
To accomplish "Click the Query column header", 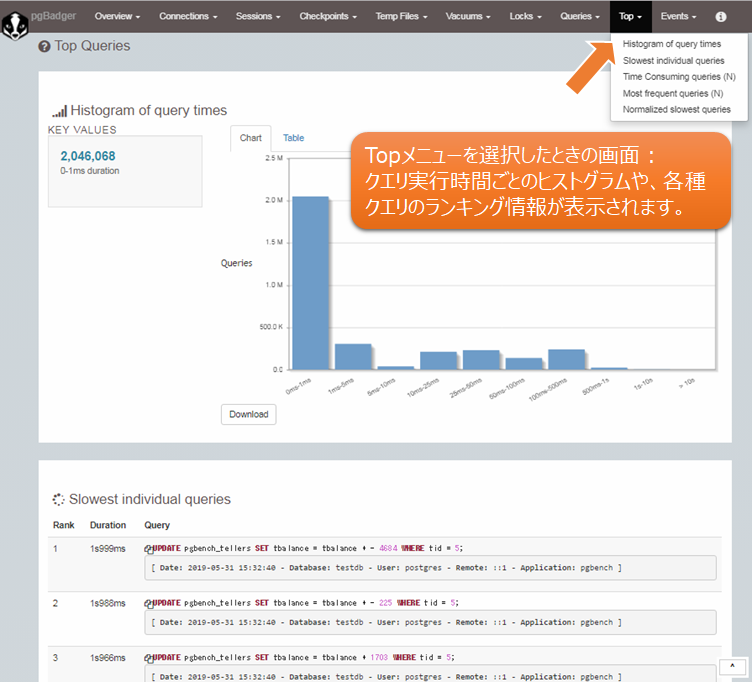I will 157,525.
